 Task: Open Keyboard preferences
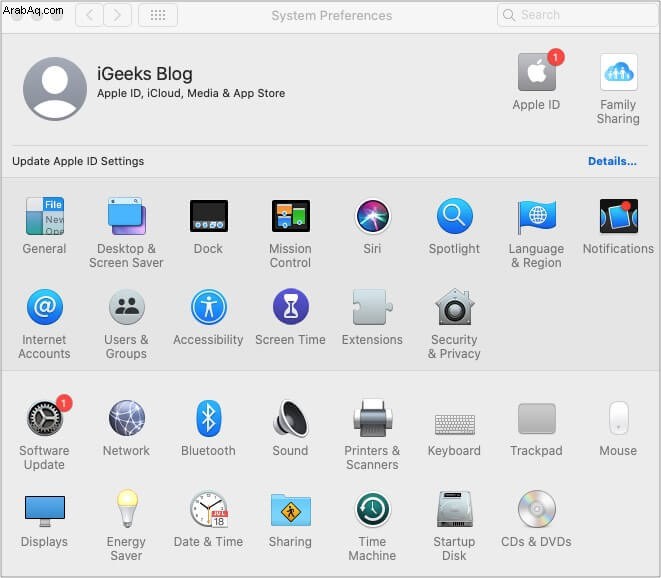point(454,424)
